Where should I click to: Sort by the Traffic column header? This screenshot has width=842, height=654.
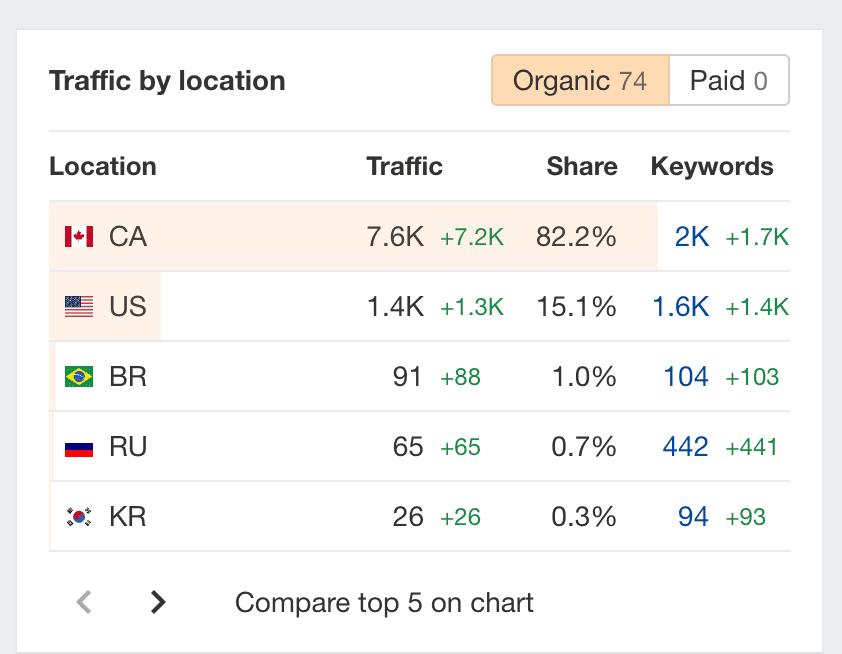(404, 166)
